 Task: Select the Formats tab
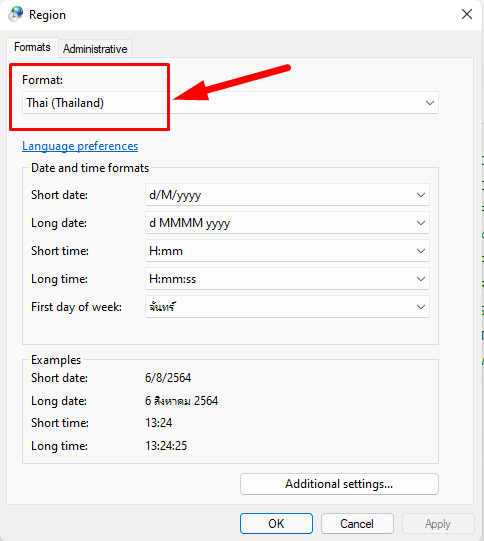click(32, 47)
